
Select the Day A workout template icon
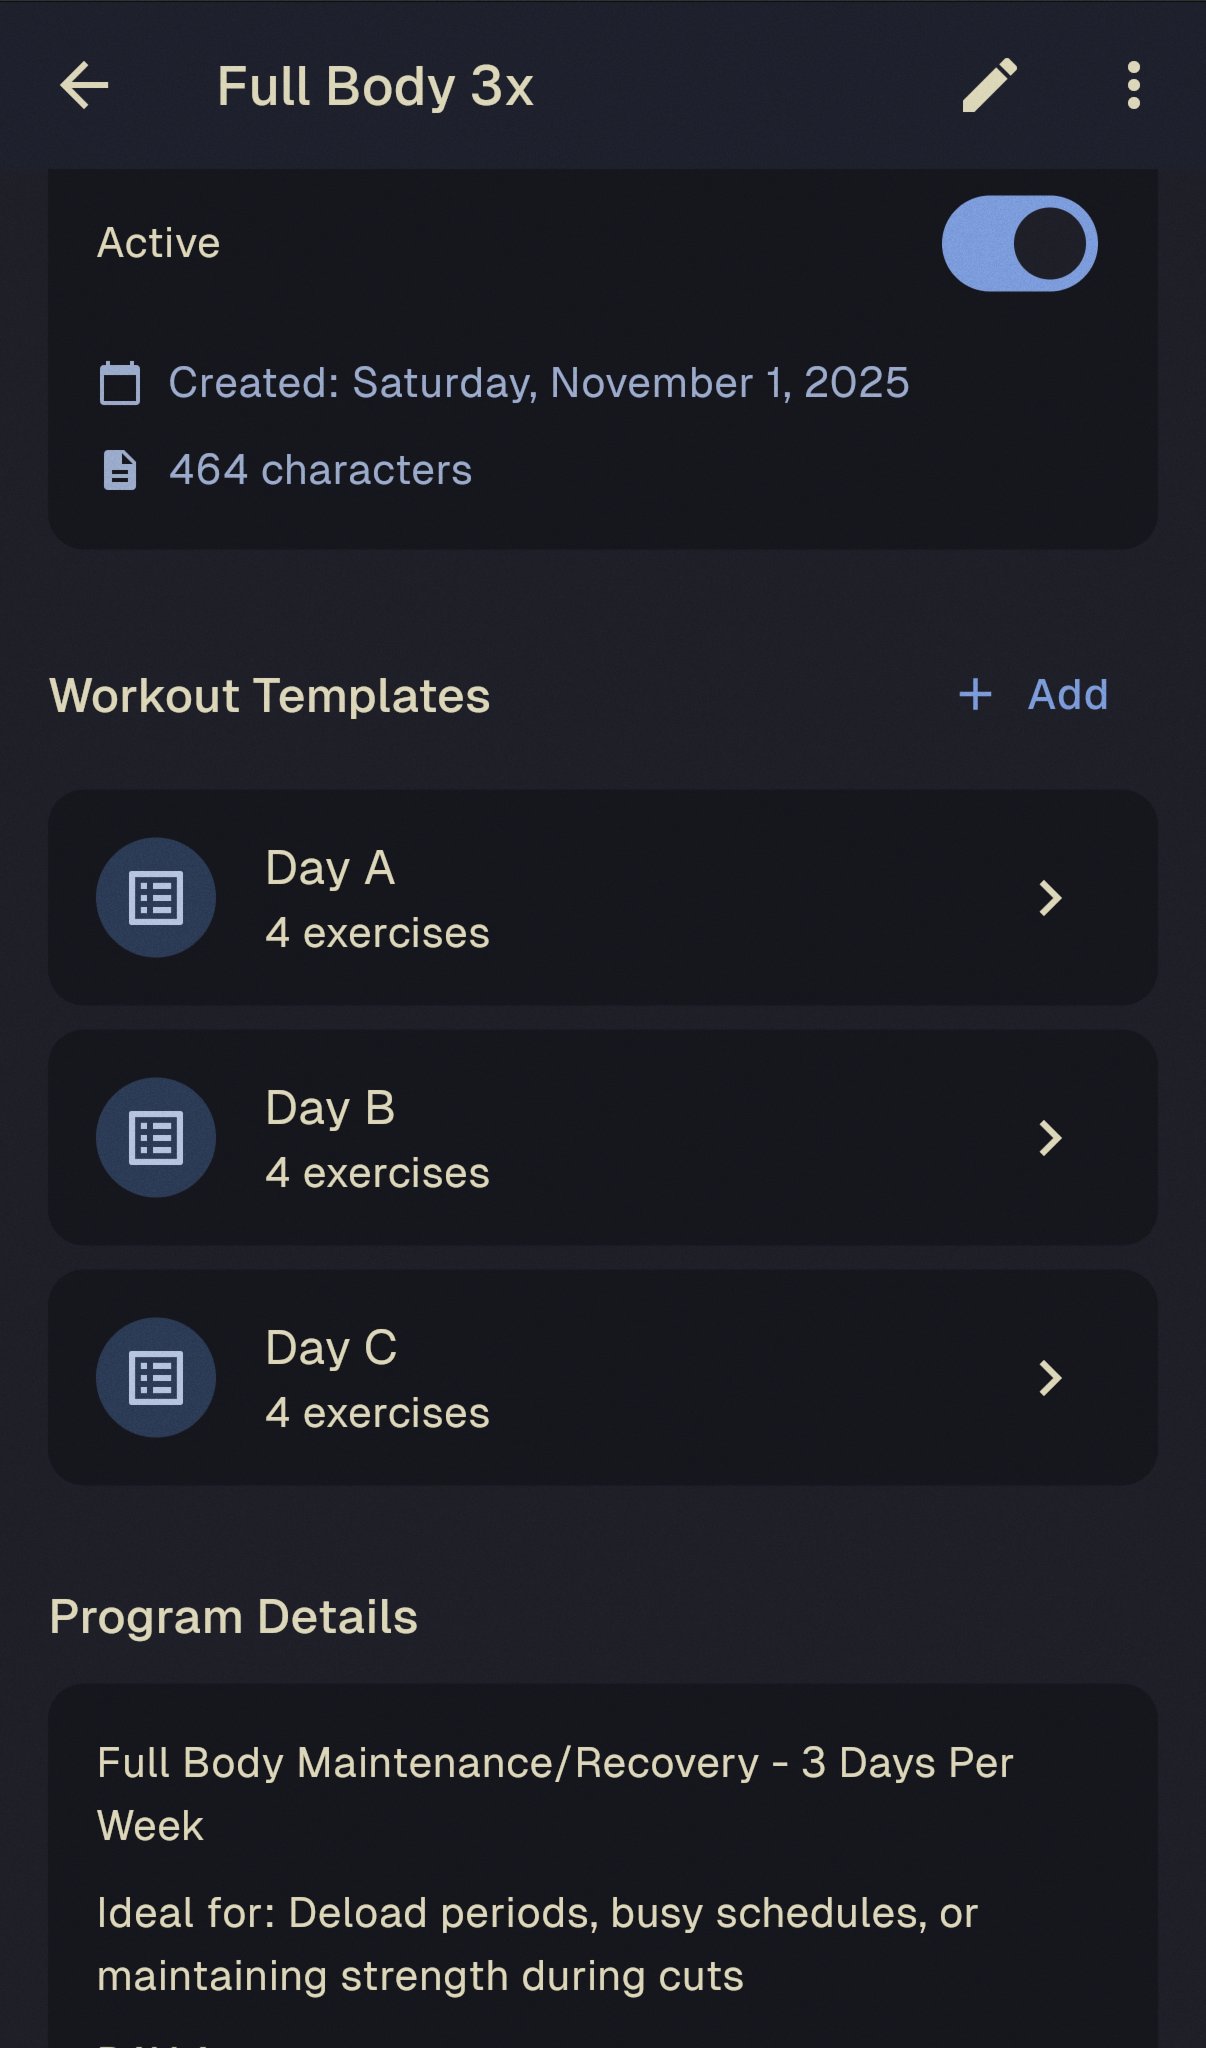coord(155,898)
